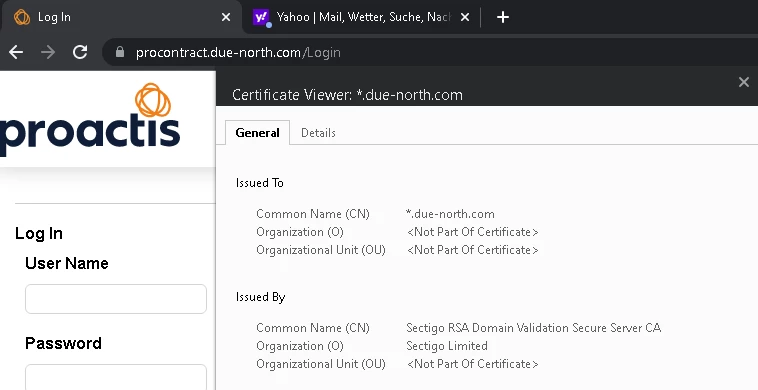Viewport: 758px width, 390px height.
Task: Click the browser forward arrow
Action: point(48,52)
